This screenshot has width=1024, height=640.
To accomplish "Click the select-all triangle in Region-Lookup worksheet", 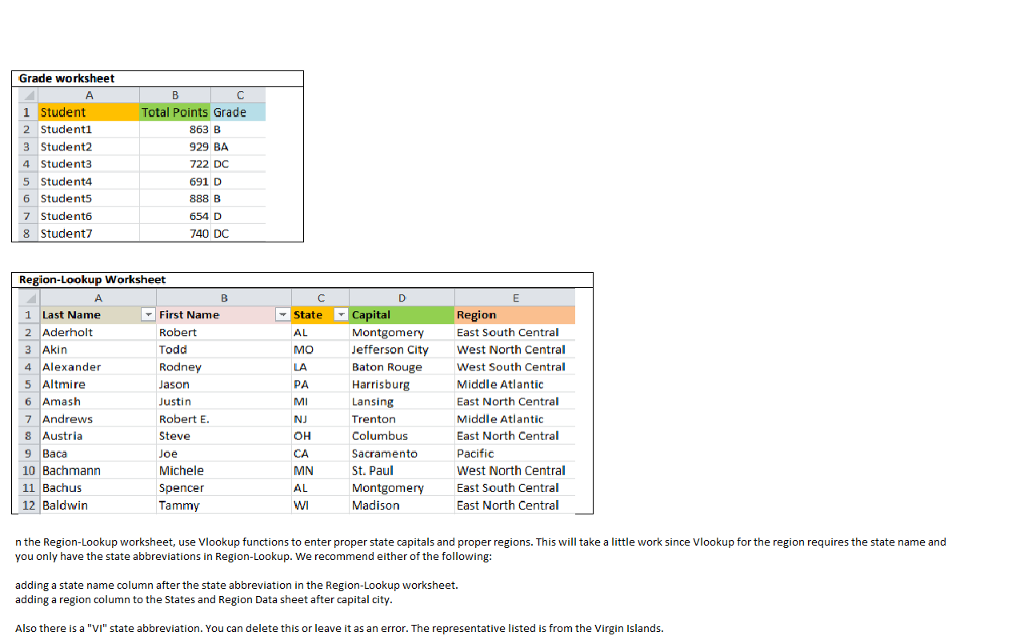I will (x=30, y=297).
